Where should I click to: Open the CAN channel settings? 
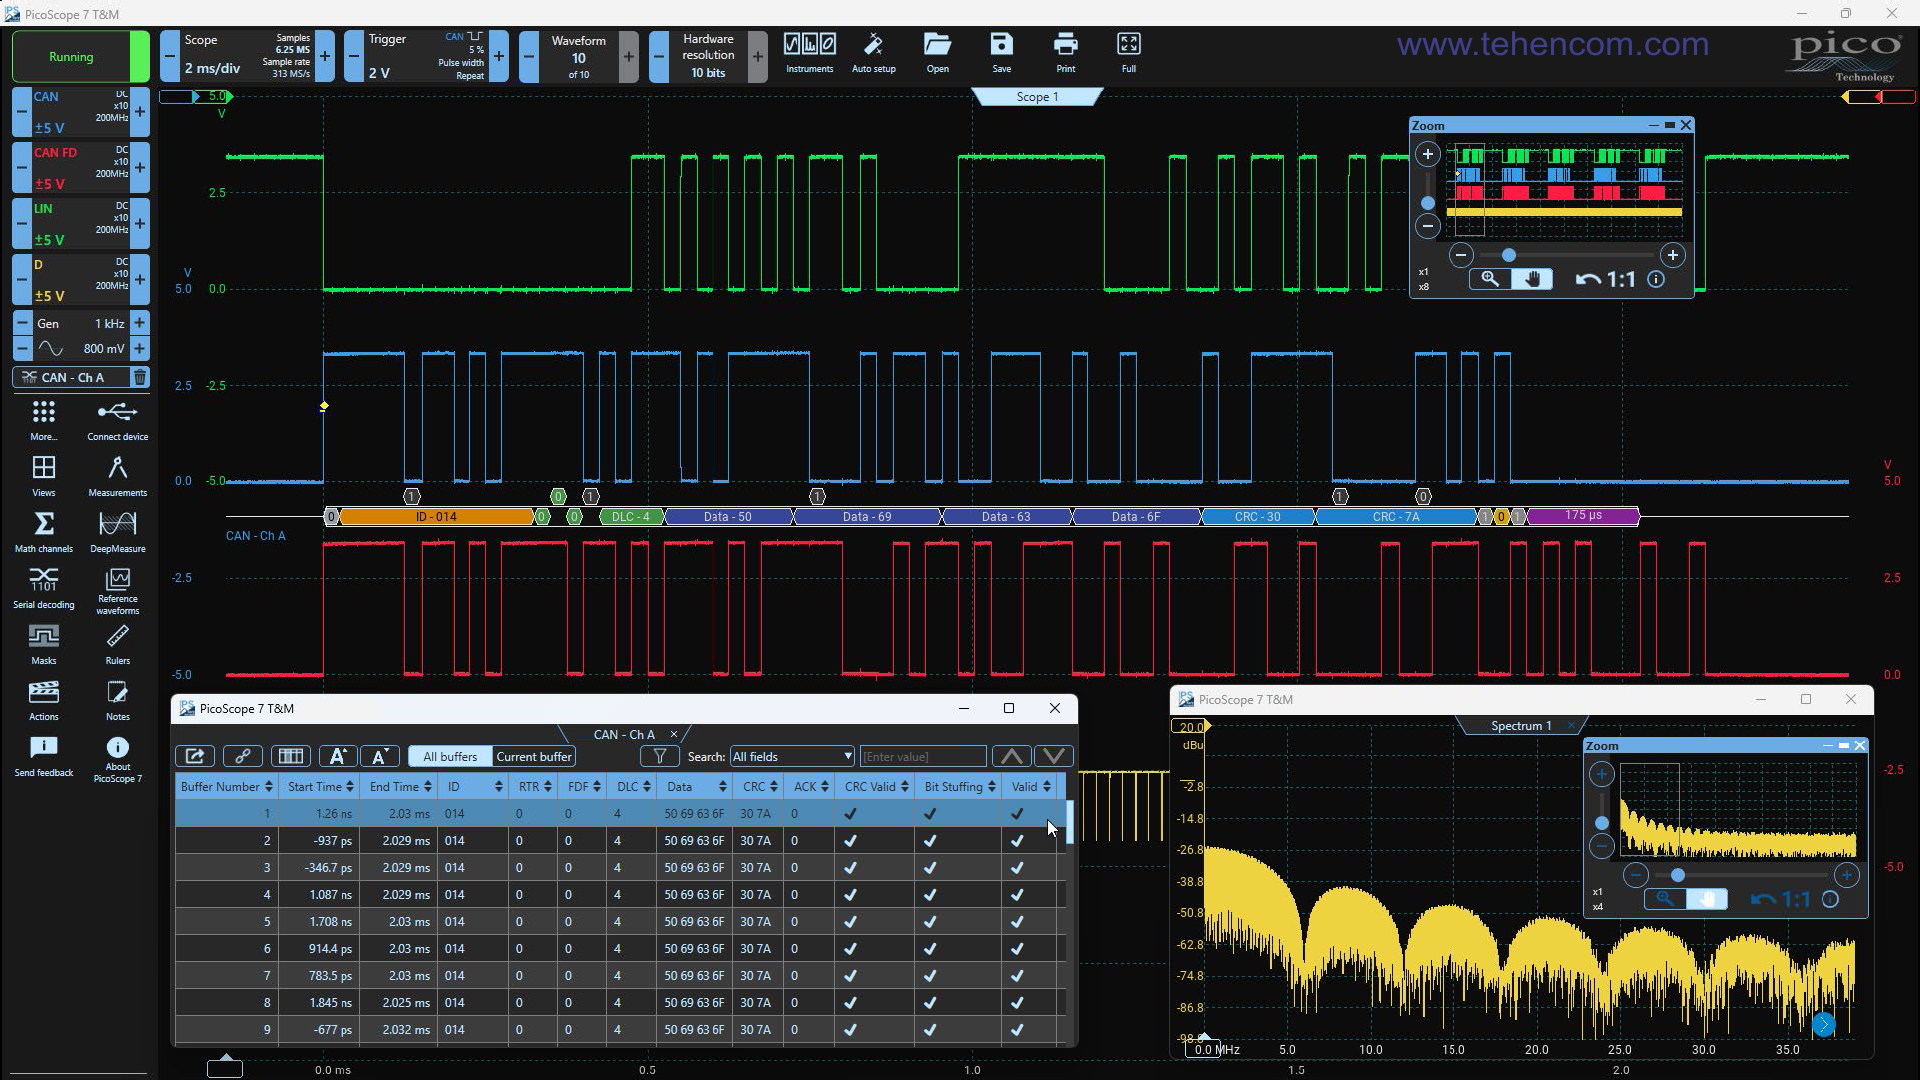click(x=81, y=112)
